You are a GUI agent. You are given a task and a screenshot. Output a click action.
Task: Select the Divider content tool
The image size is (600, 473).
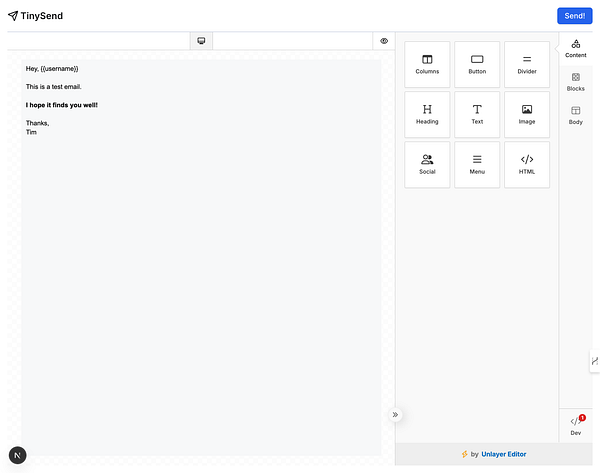coord(527,64)
